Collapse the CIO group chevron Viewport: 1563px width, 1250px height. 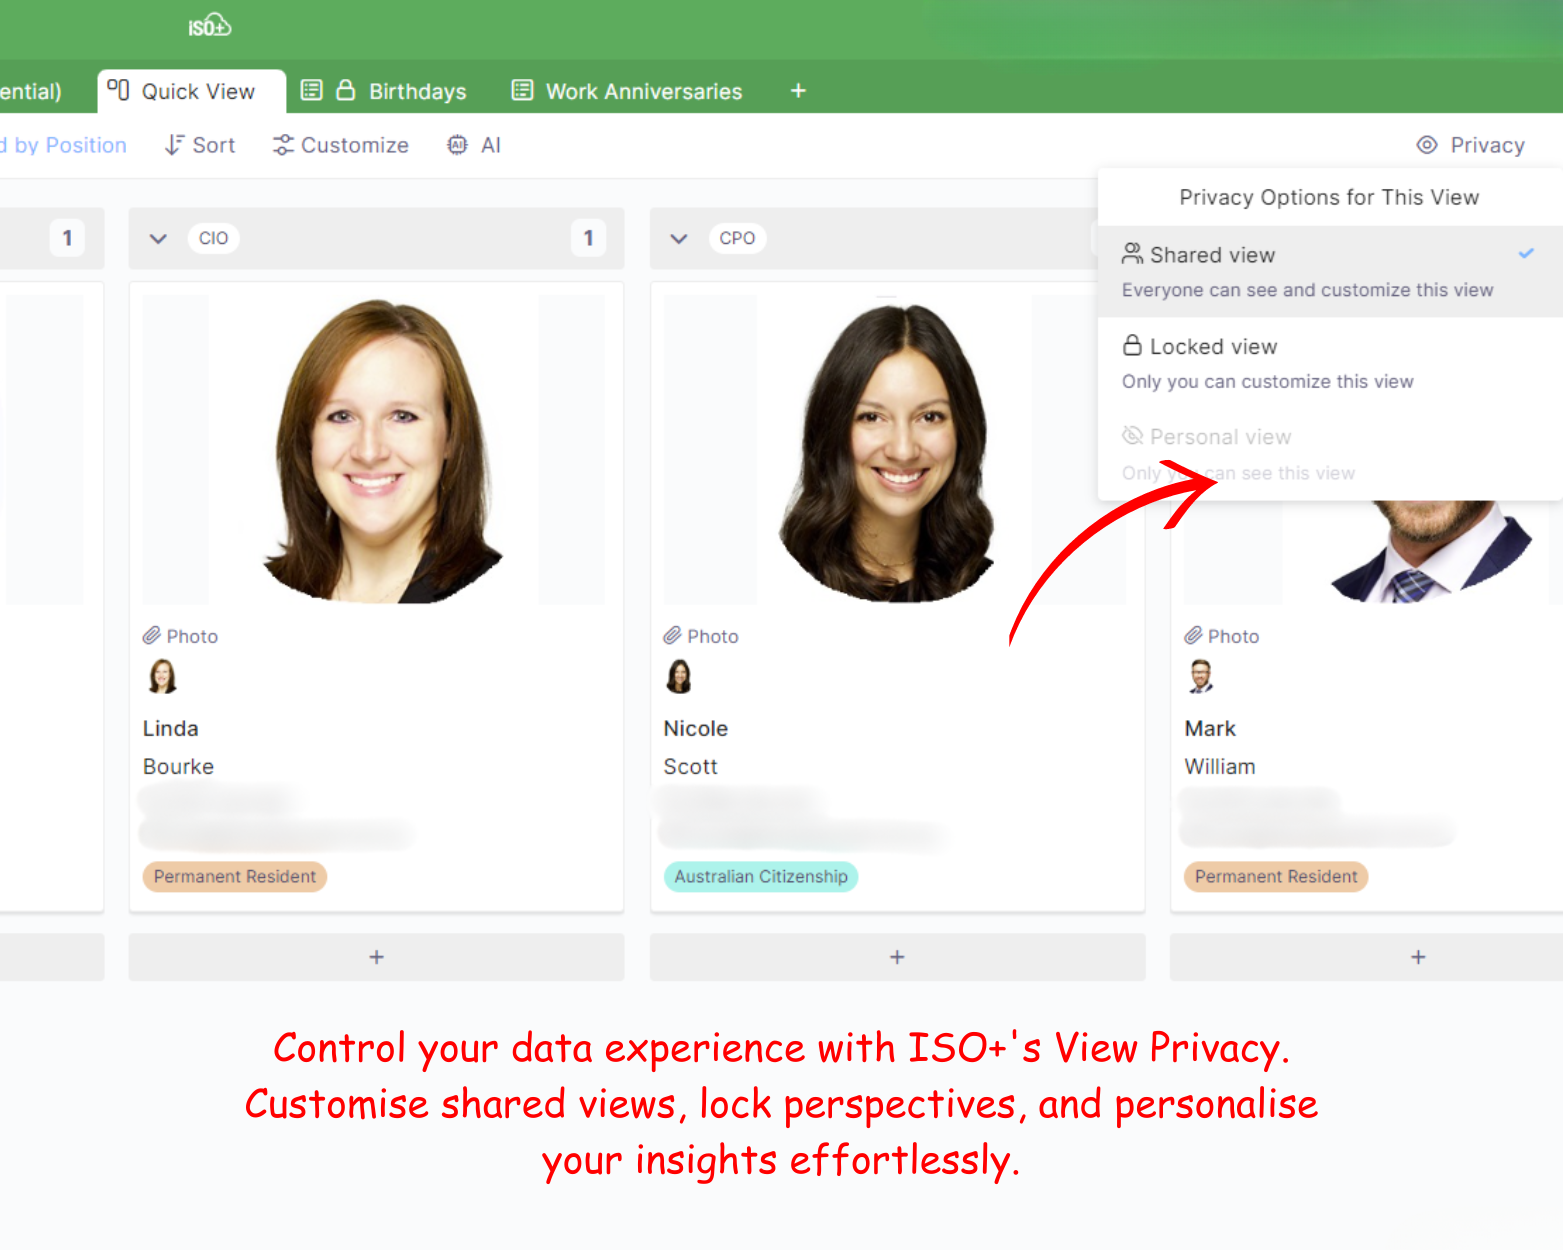tap(158, 238)
